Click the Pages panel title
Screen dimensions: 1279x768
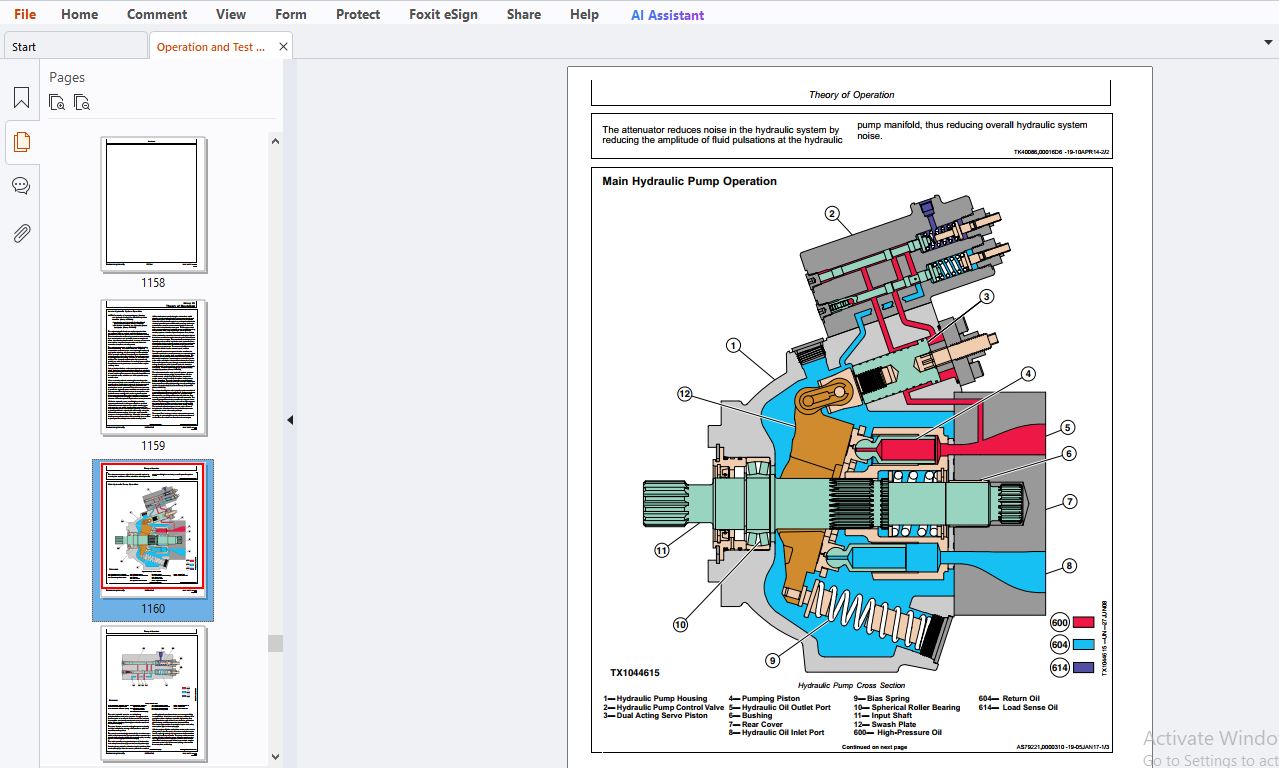click(67, 77)
